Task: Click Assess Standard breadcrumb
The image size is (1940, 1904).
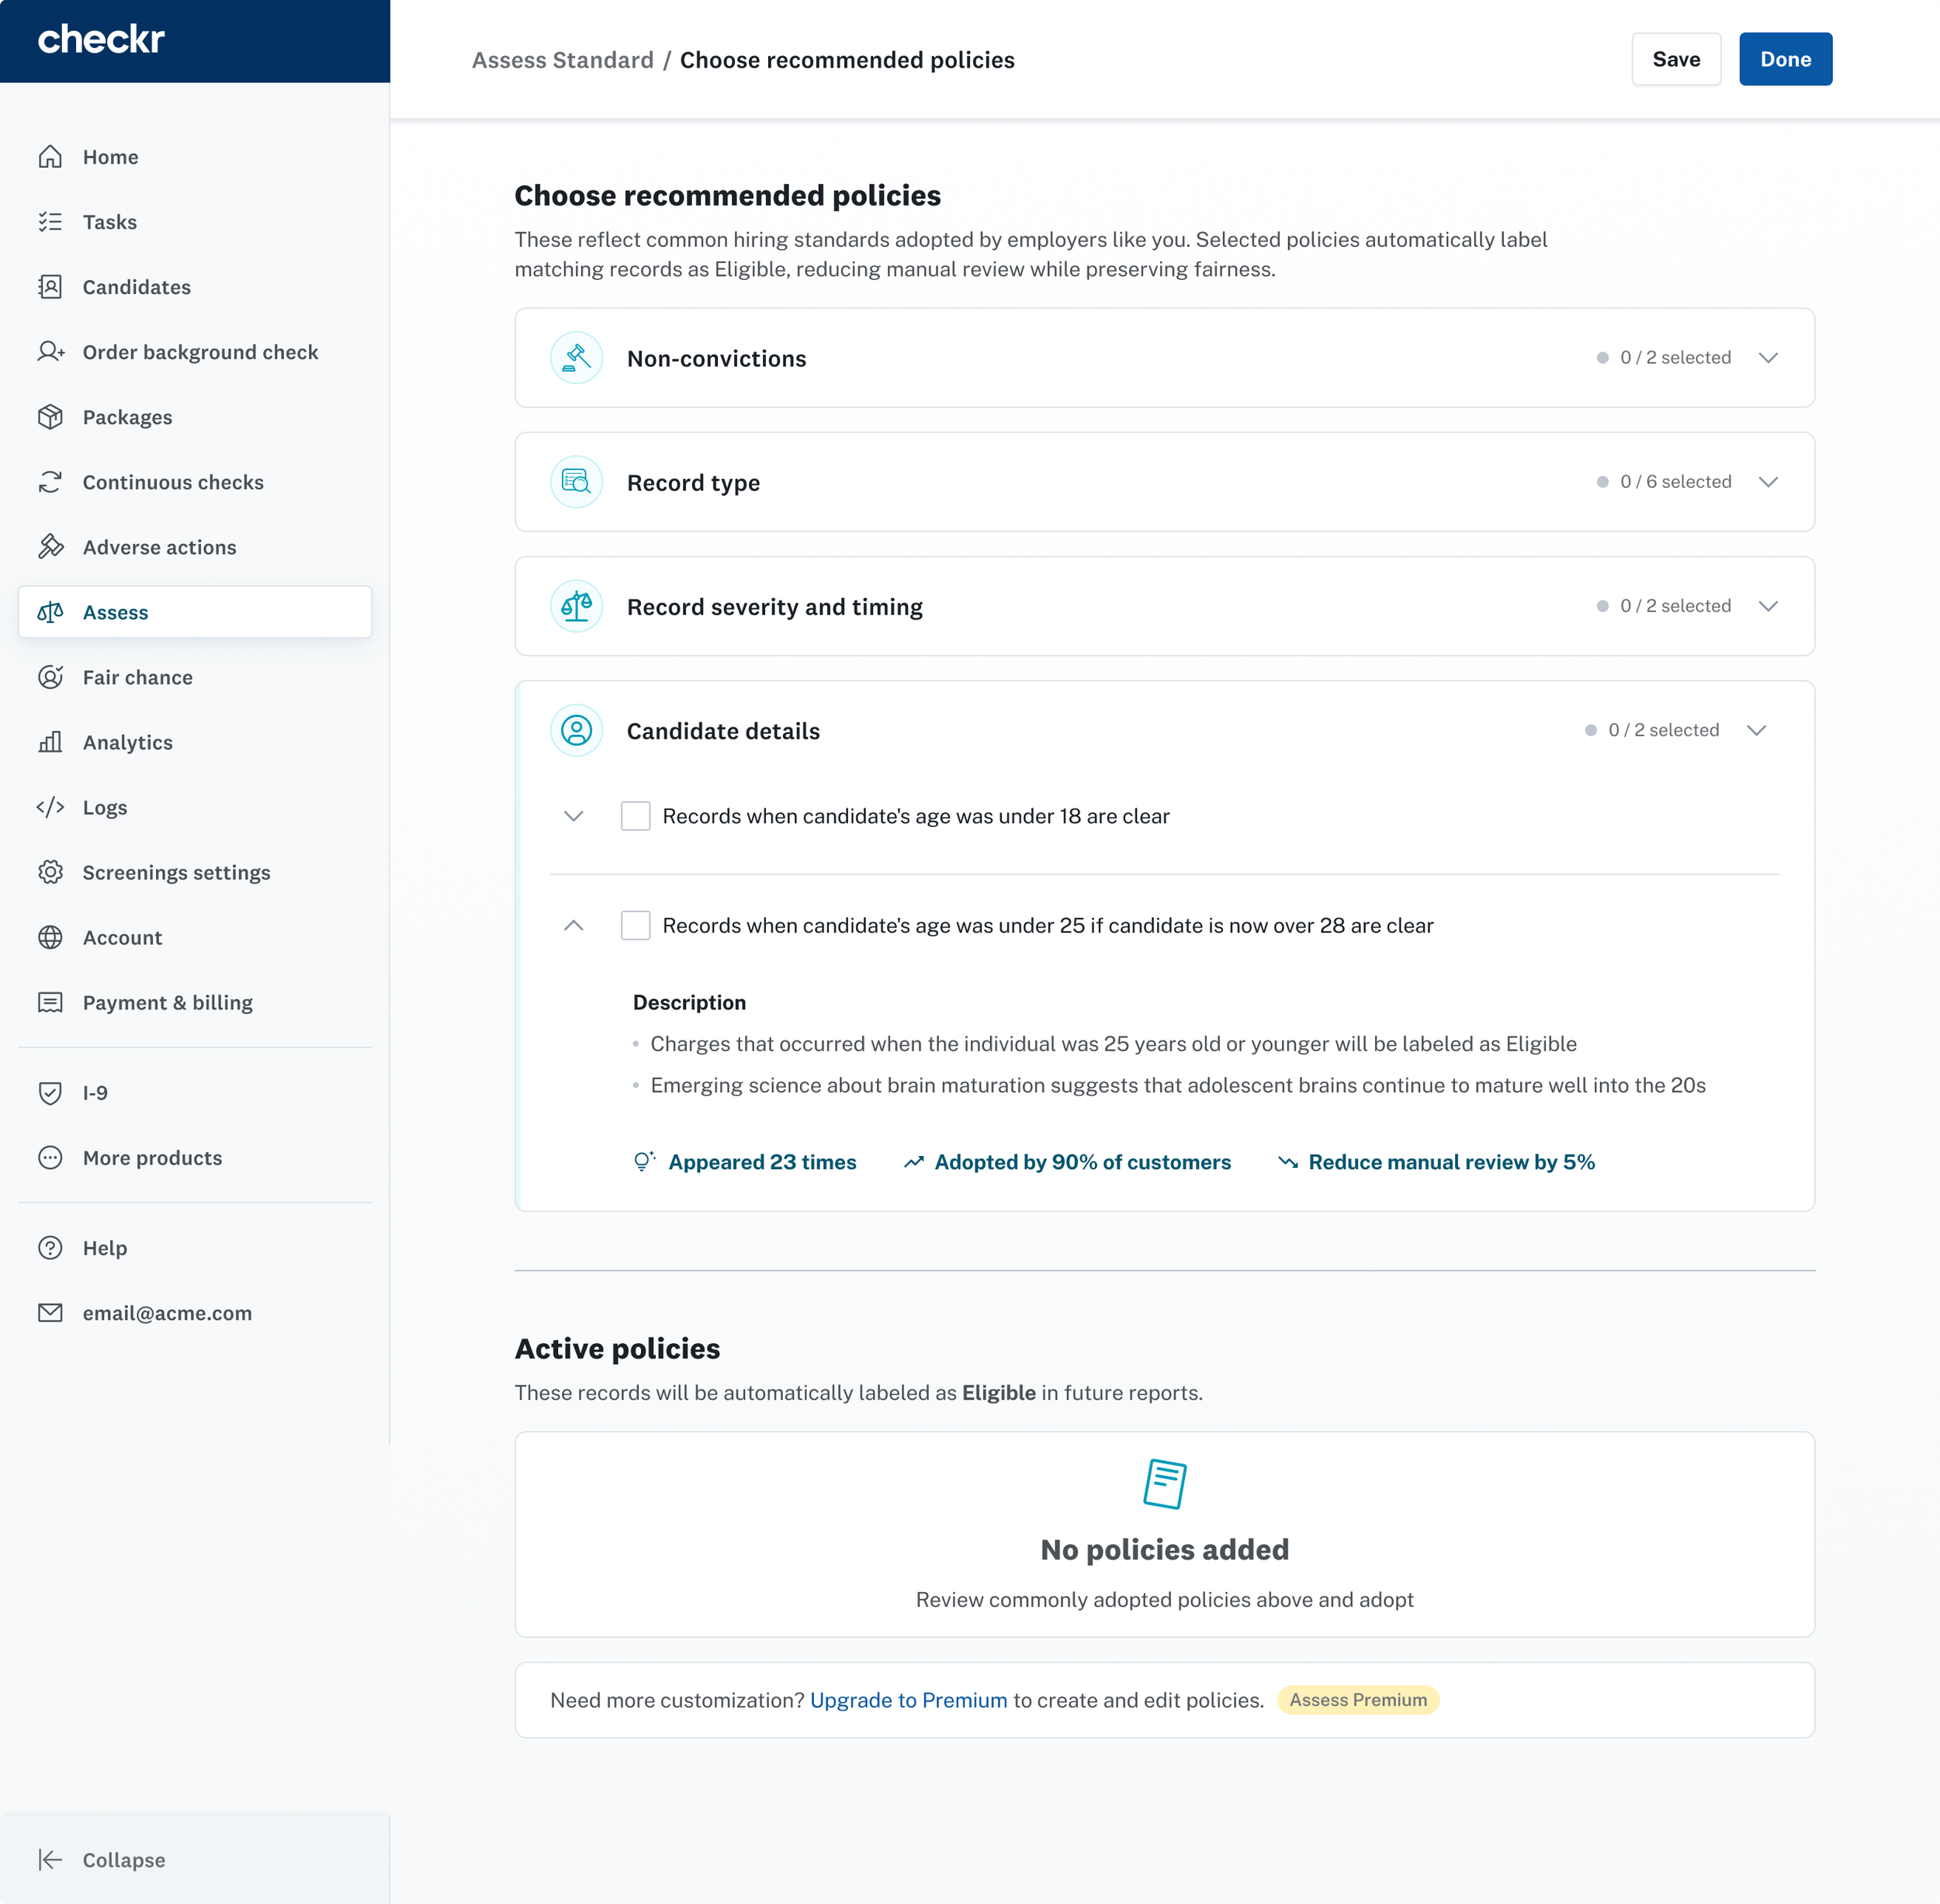Action: 562,60
